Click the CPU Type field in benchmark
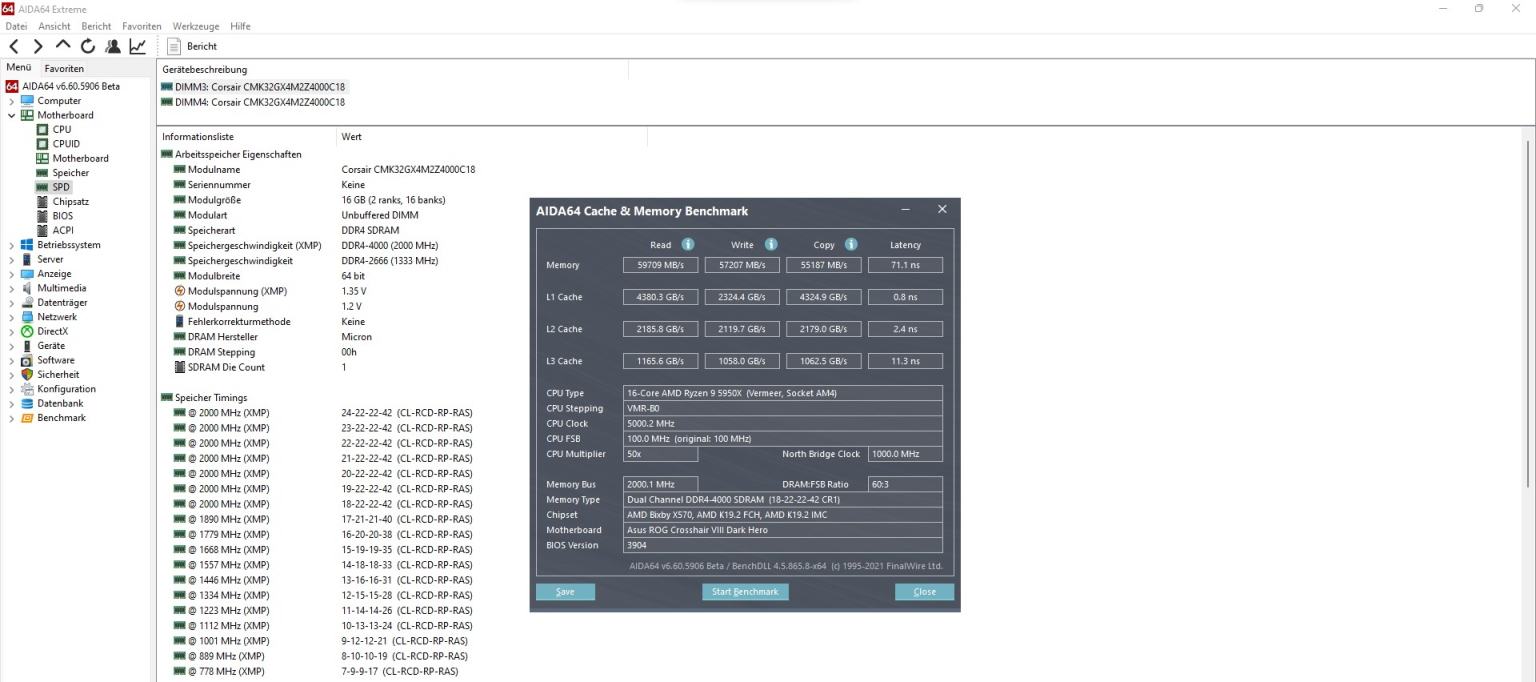This screenshot has height=682, width=1536. point(782,393)
